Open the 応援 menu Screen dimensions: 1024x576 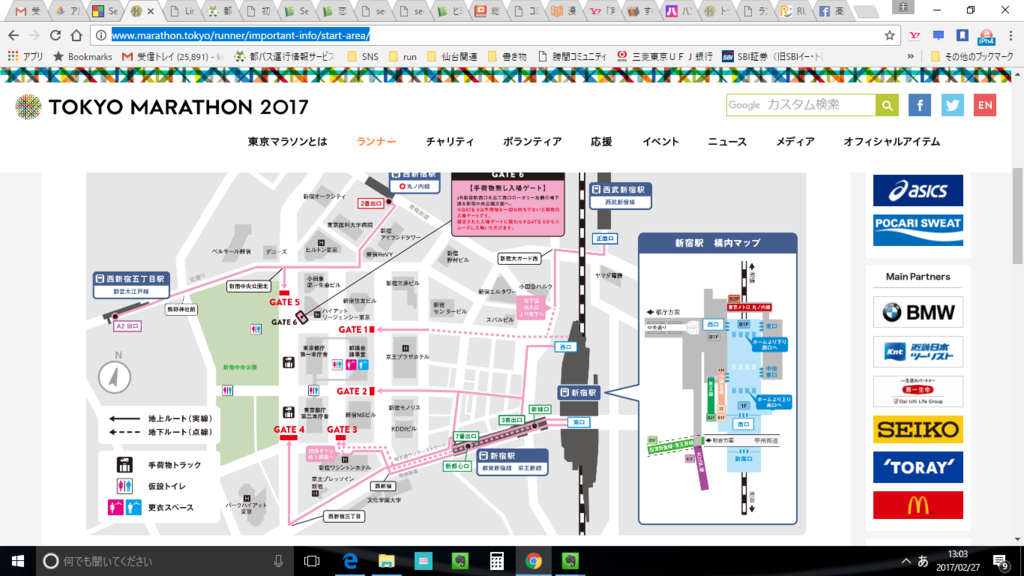click(601, 142)
